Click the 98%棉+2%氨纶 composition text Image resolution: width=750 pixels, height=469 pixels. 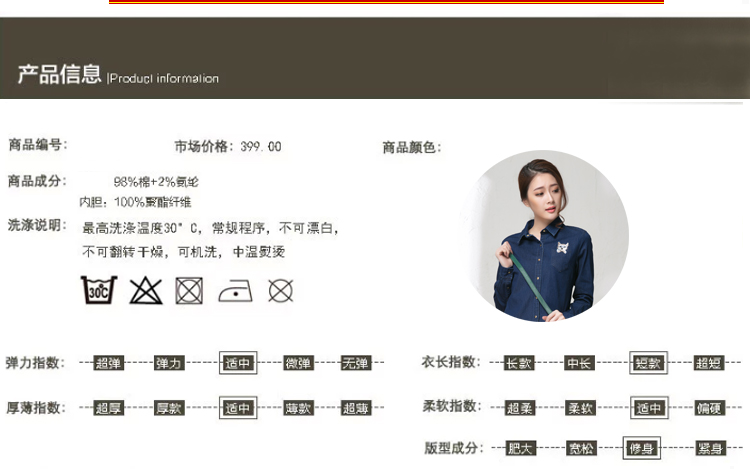156,182
